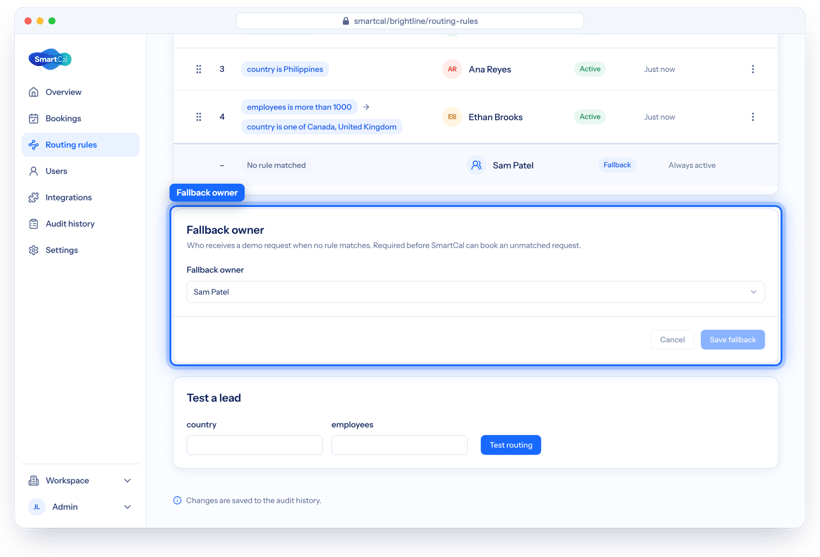Image resolution: width=820 pixels, height=557 pixels.
Task: Click the 'No rule matched' label
Action: 276,165
